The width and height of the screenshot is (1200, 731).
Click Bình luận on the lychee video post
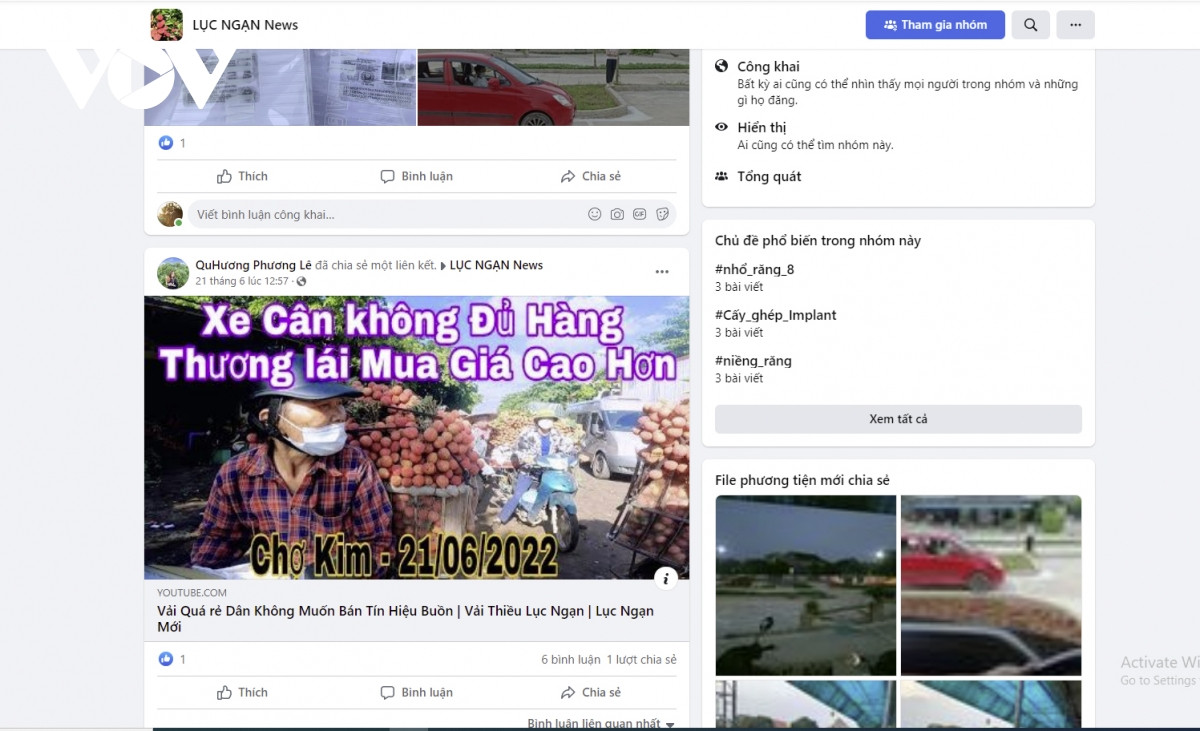pos(416,692)
